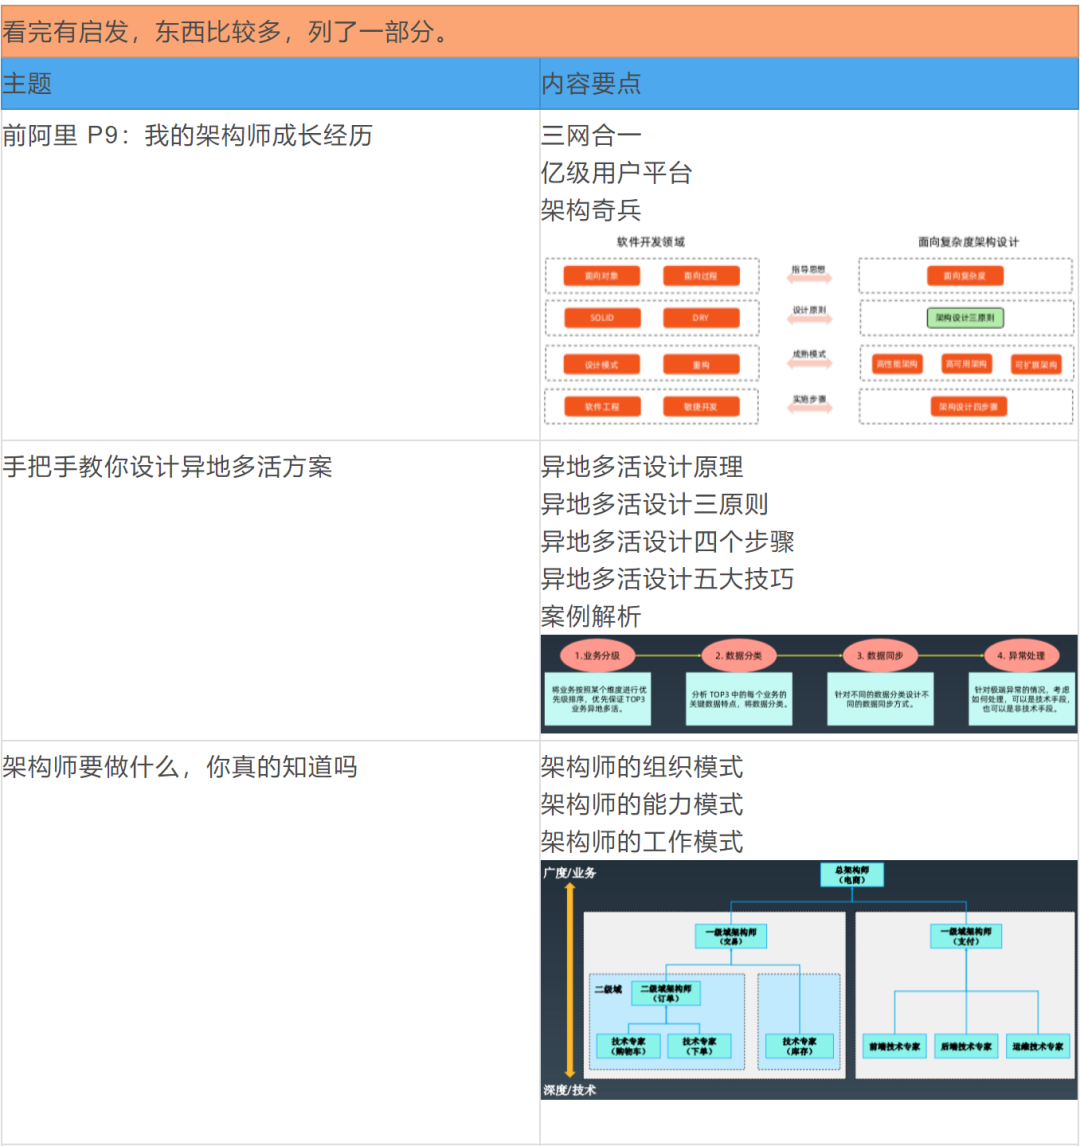Click the orange 'DRY' box

(x=701, y=317)
